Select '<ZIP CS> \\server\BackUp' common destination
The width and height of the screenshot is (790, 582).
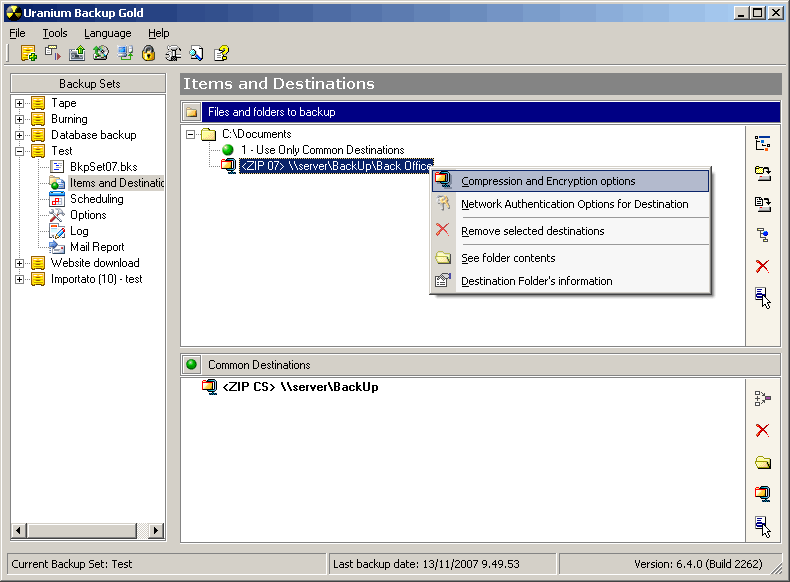(300, 387)
